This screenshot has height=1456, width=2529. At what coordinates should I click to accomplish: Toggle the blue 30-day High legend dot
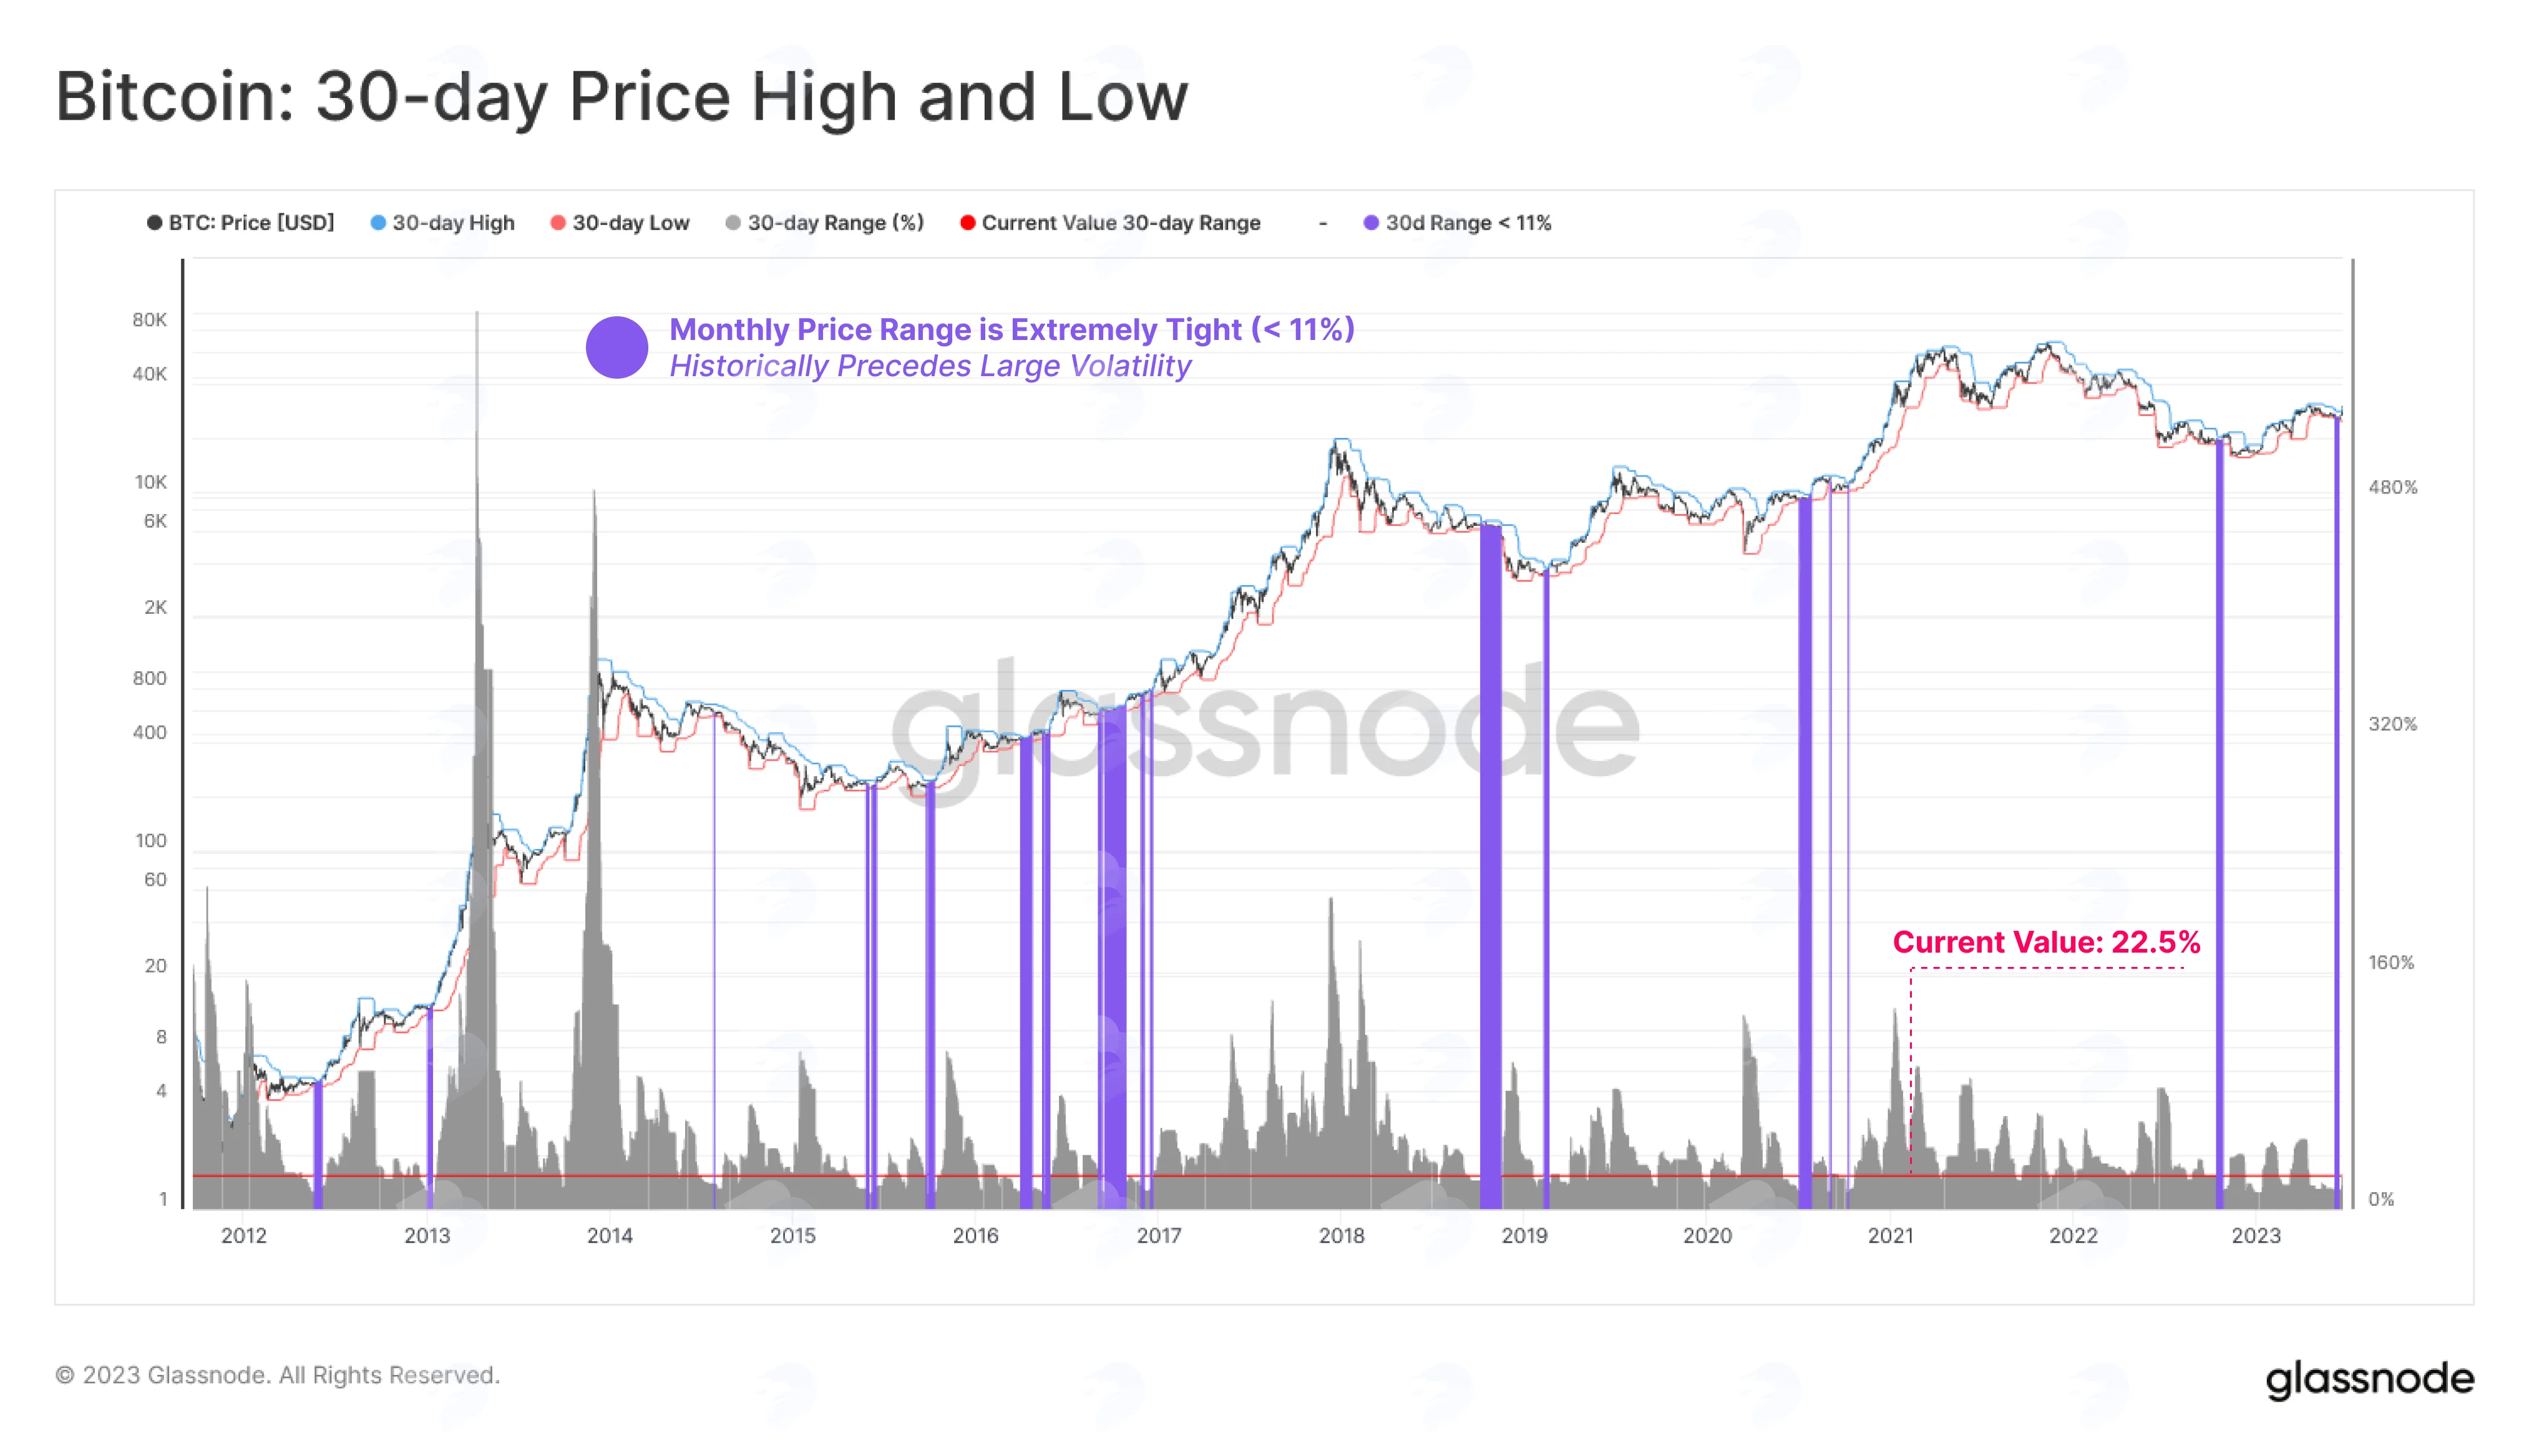378,223
